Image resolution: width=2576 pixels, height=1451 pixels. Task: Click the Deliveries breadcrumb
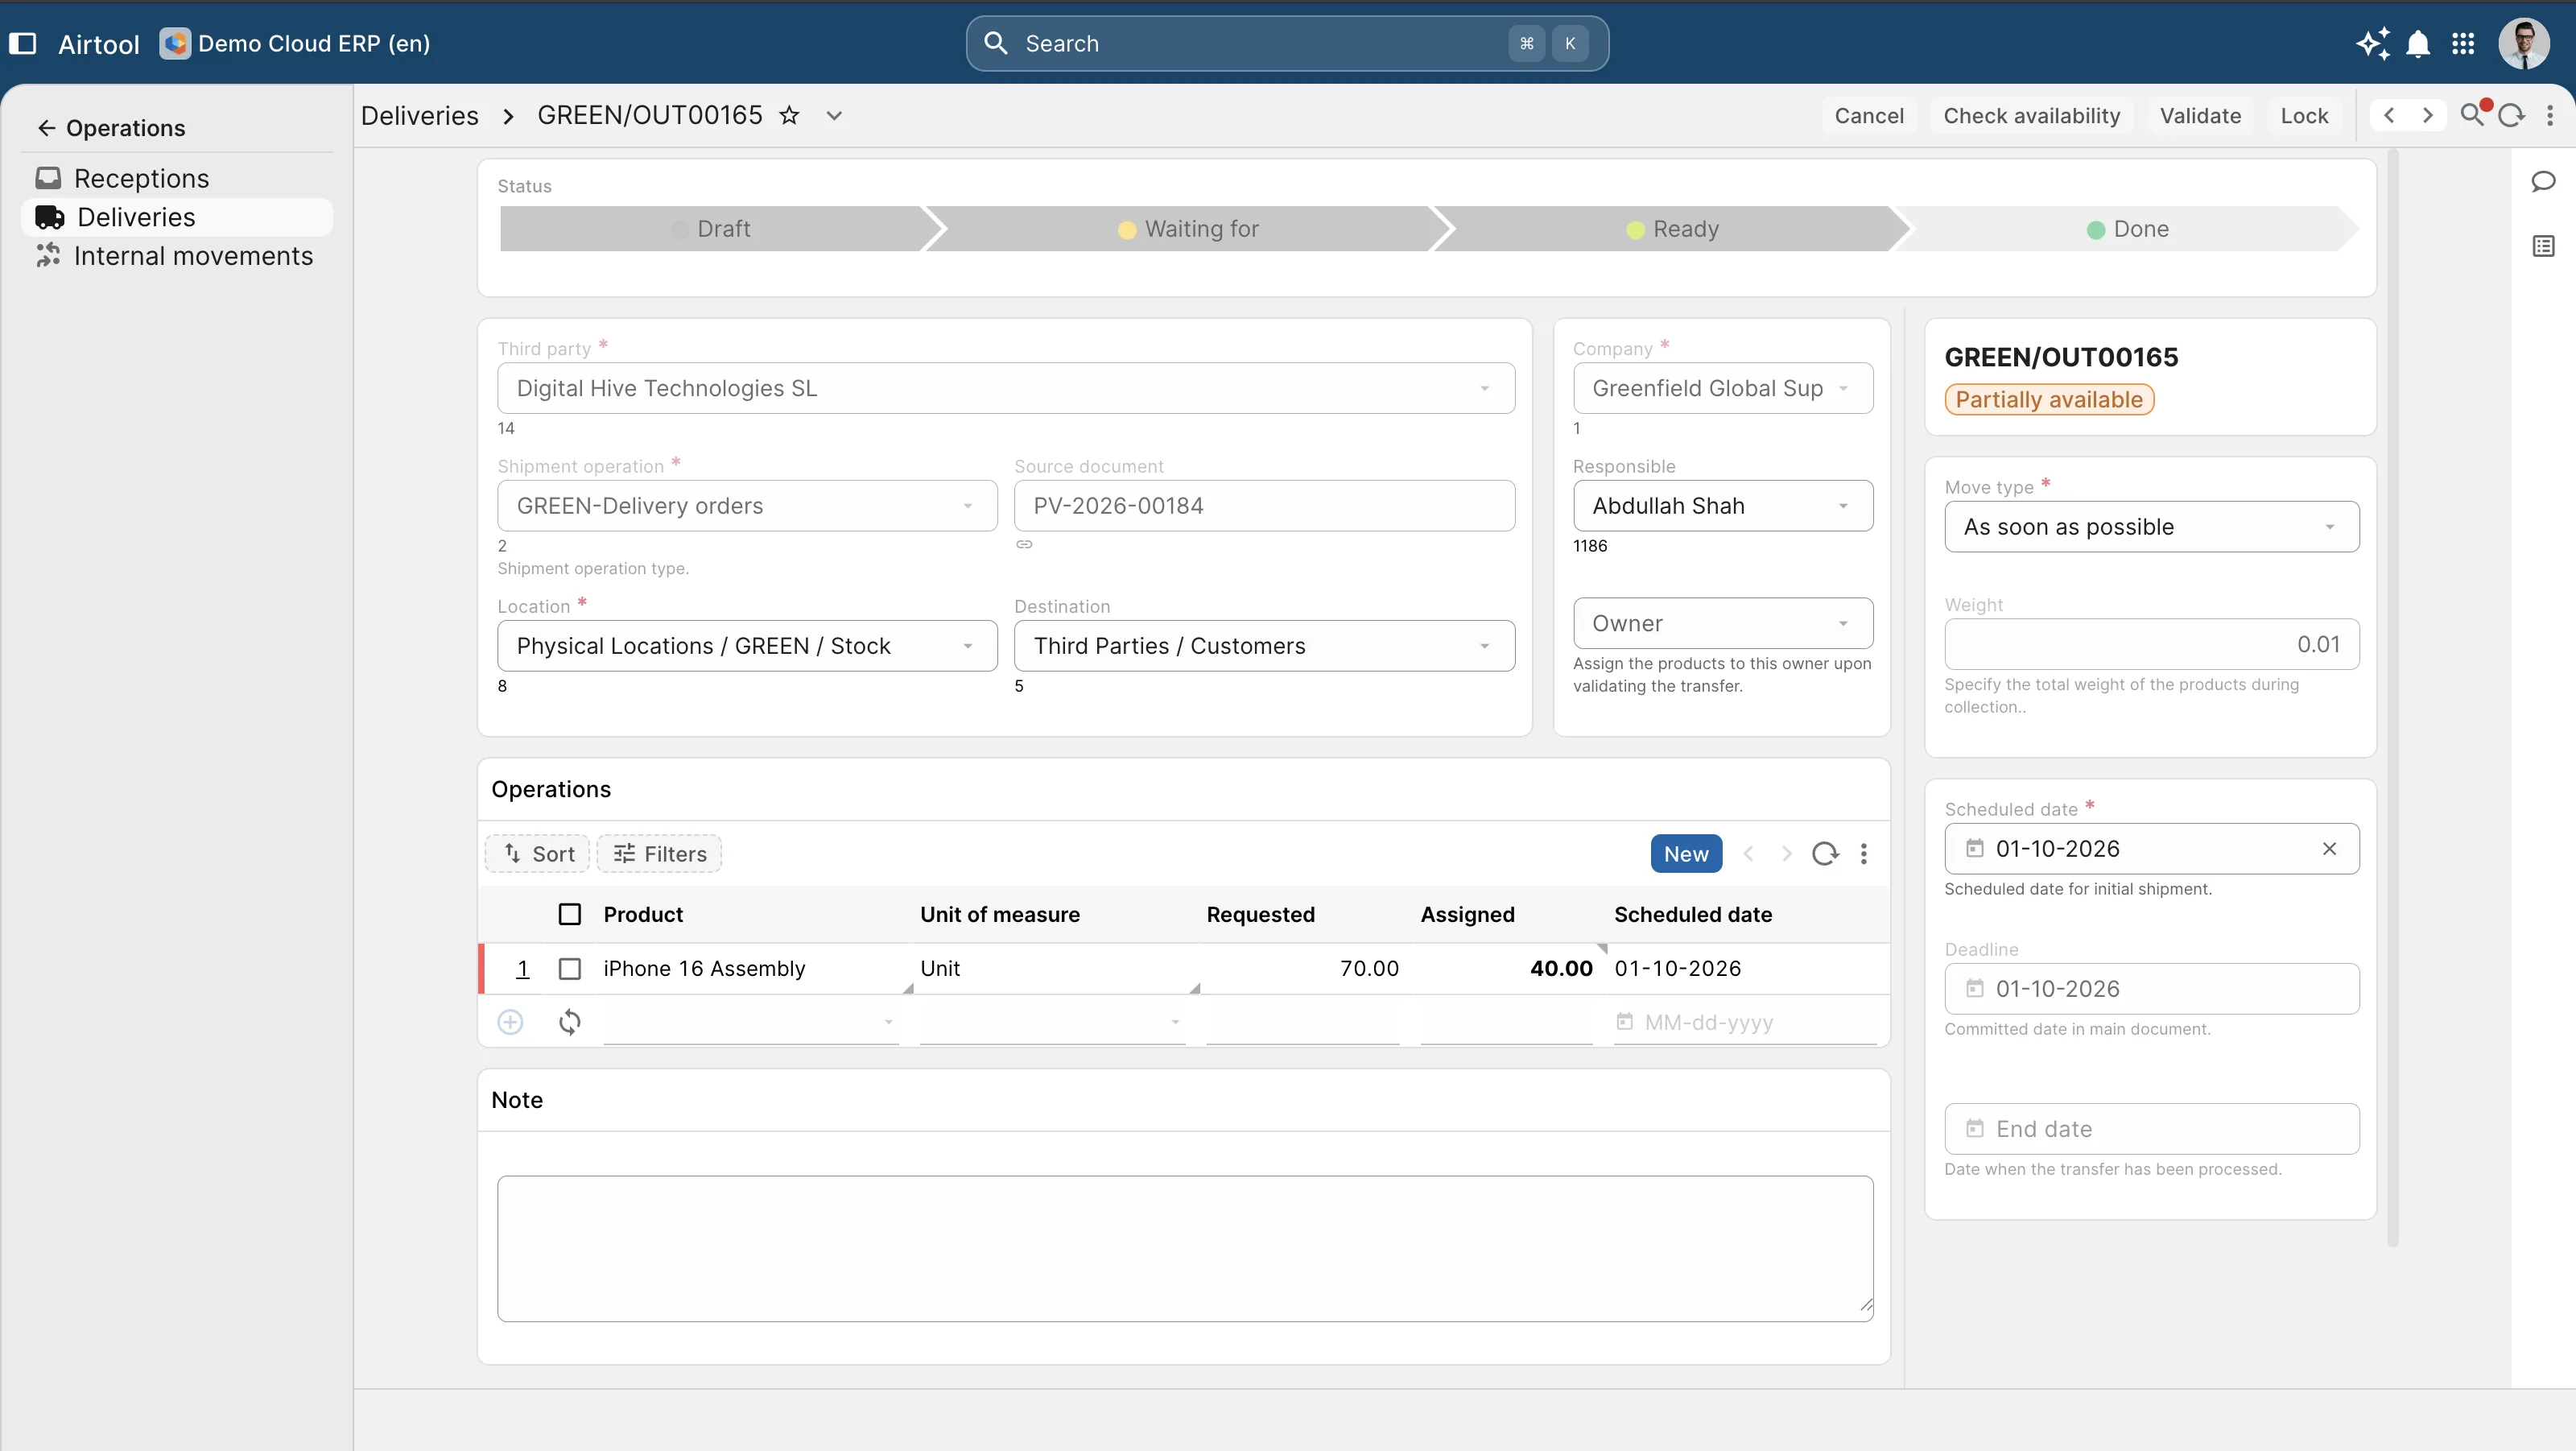pos(420,115)
